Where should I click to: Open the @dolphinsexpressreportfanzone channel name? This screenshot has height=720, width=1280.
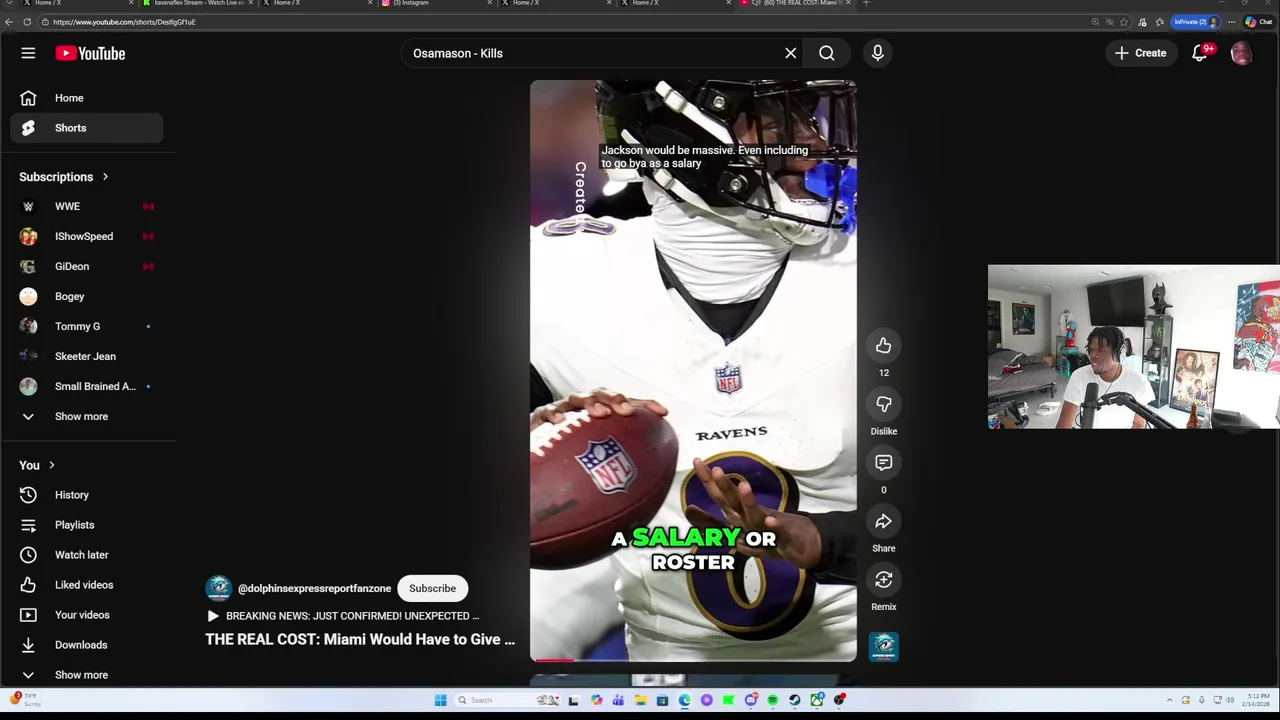(x=314, y=589)
